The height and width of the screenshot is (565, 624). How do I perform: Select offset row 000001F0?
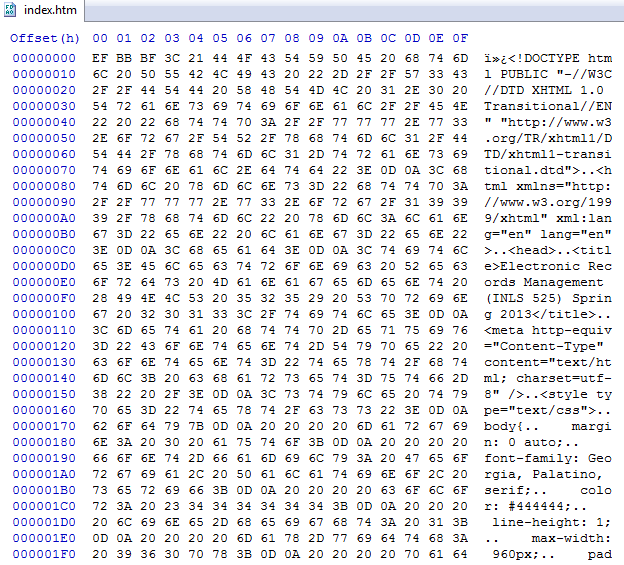(x=44, y=552)
